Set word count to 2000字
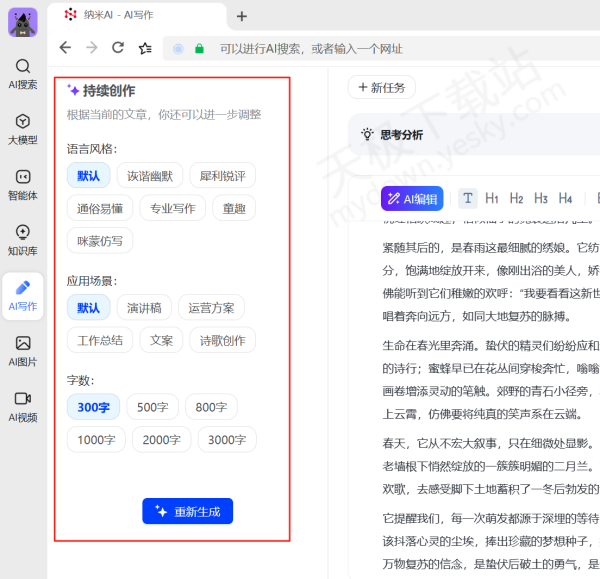The height and width of the screenshot is (579, 600). click(161, 439)
